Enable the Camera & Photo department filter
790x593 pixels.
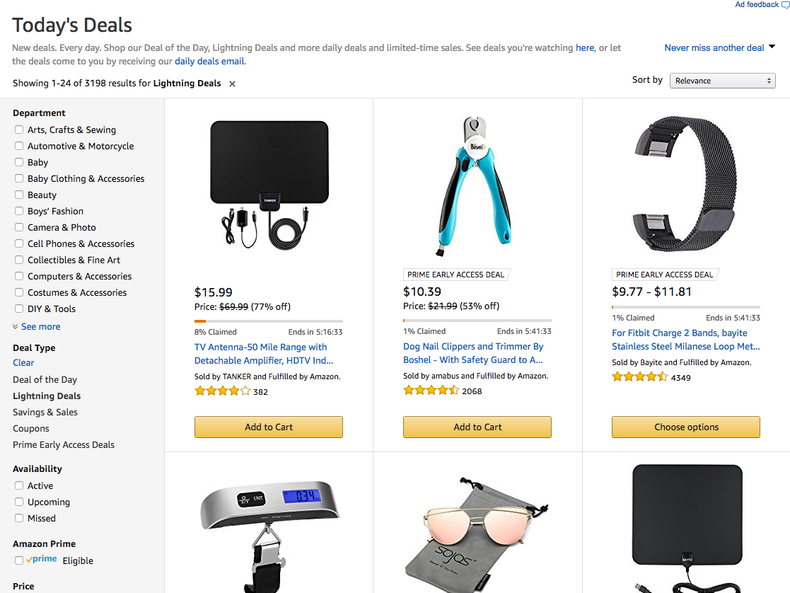[x=19, y=228]
